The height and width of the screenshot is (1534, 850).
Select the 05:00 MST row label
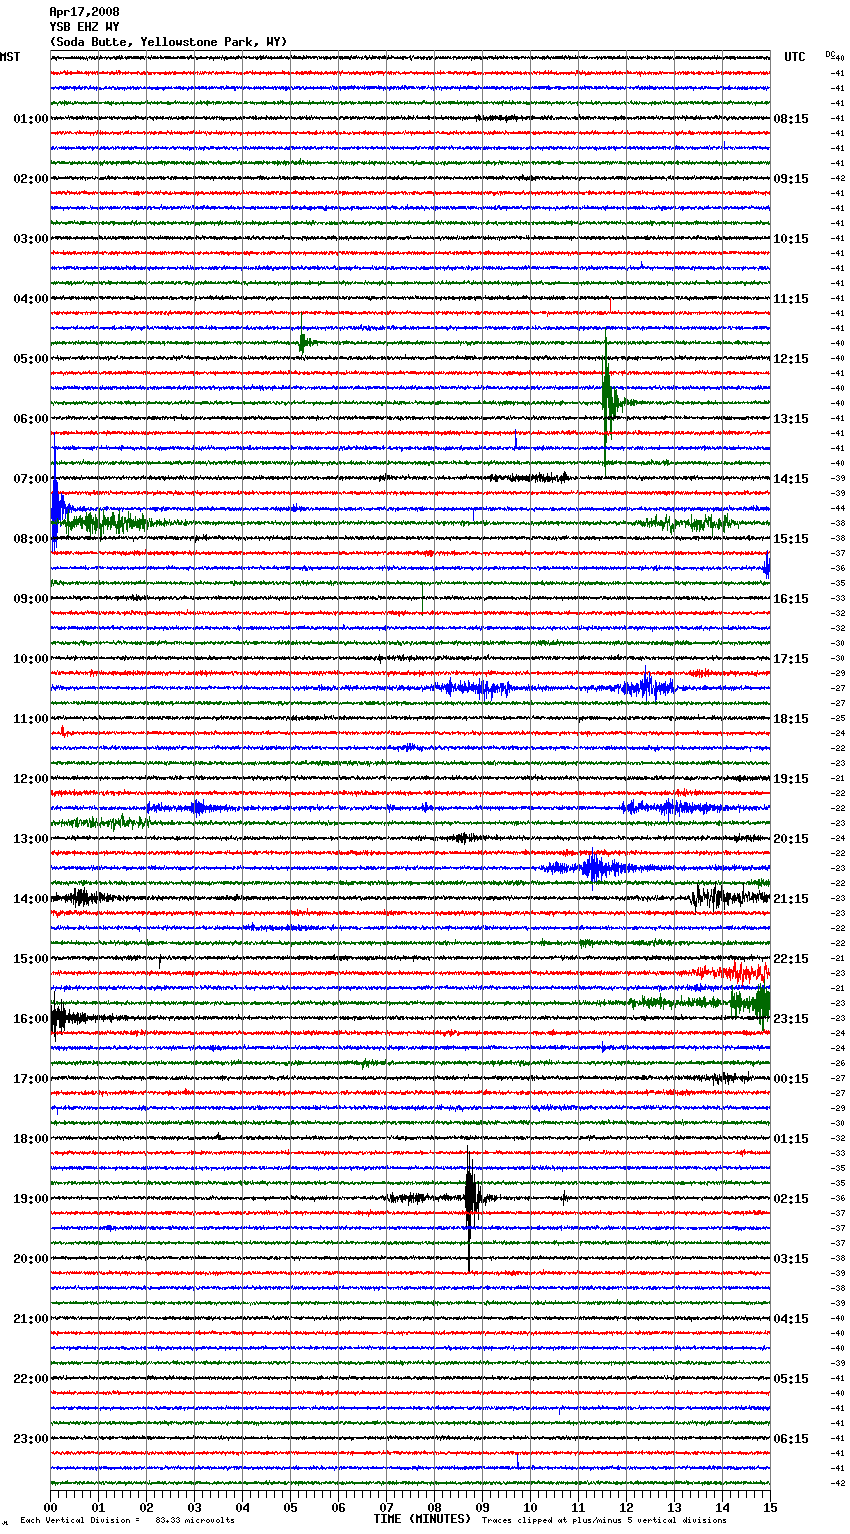pos(31,359)
